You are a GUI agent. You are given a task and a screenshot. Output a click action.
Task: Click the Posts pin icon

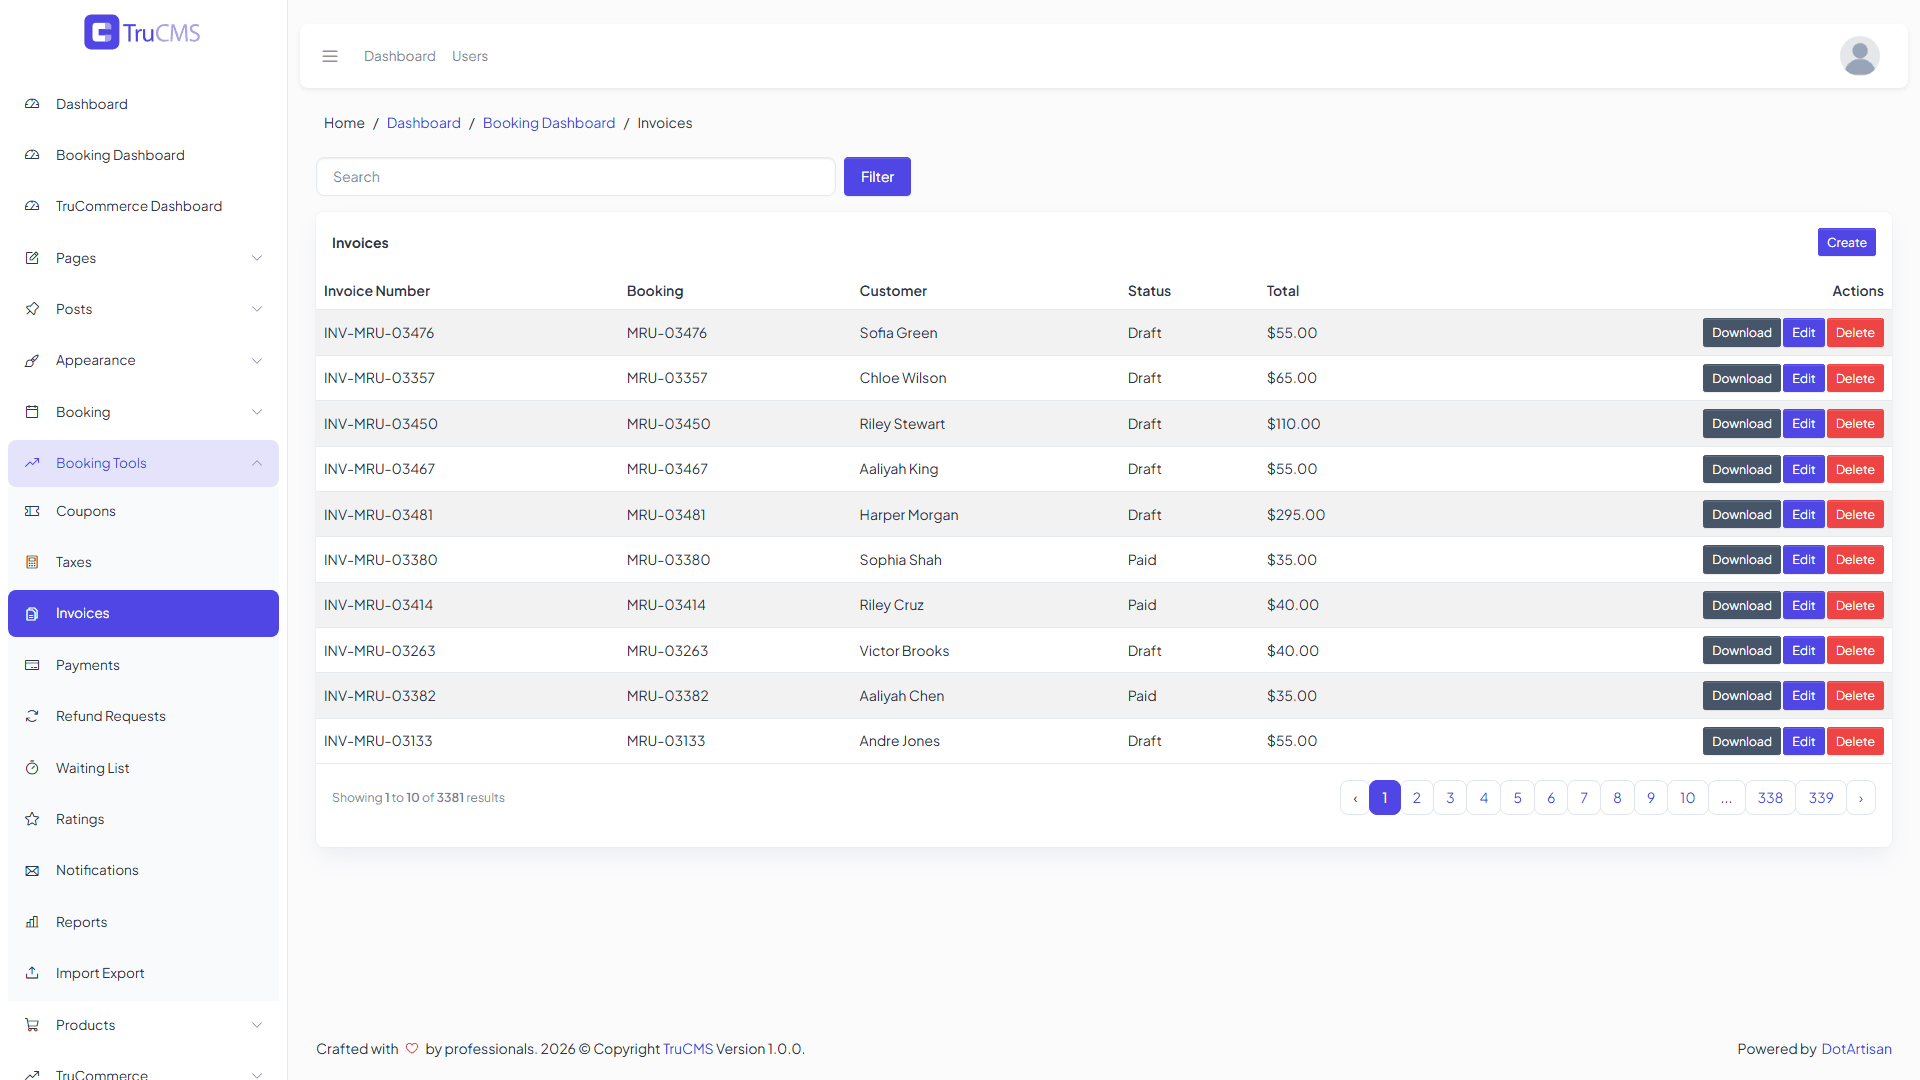pos(32,309)
